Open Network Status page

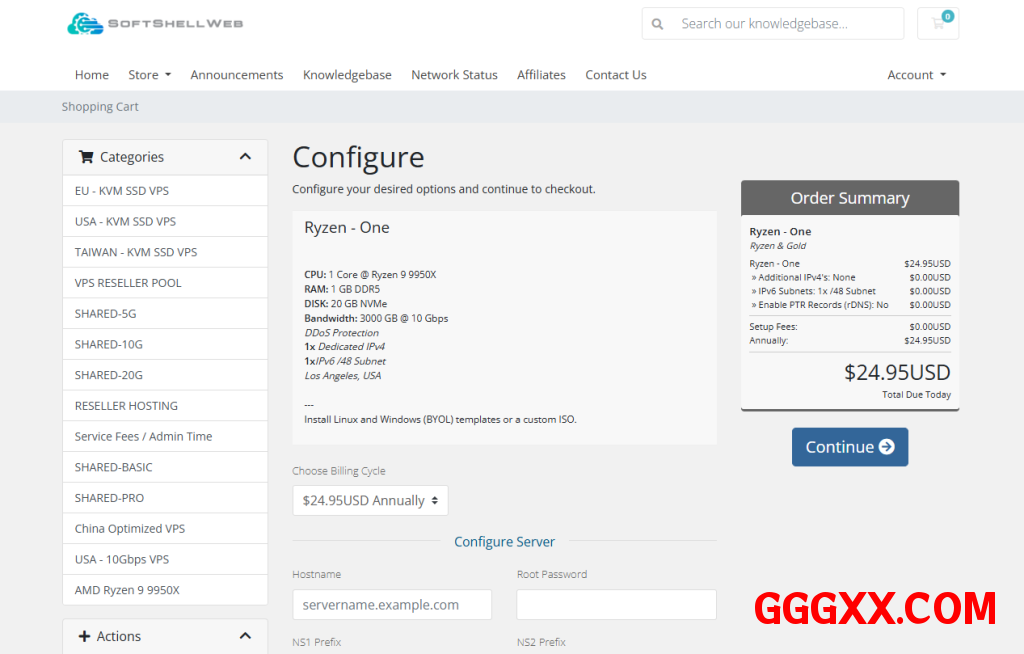pos(454,75)
